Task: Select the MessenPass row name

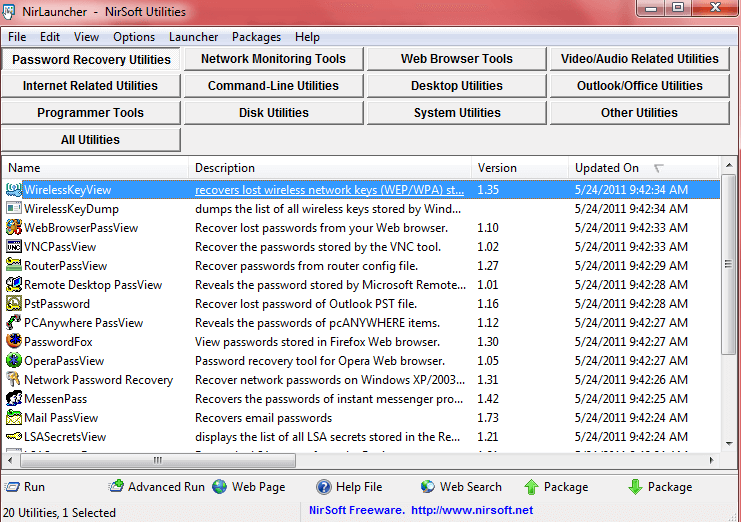Action: coord(56,399)
